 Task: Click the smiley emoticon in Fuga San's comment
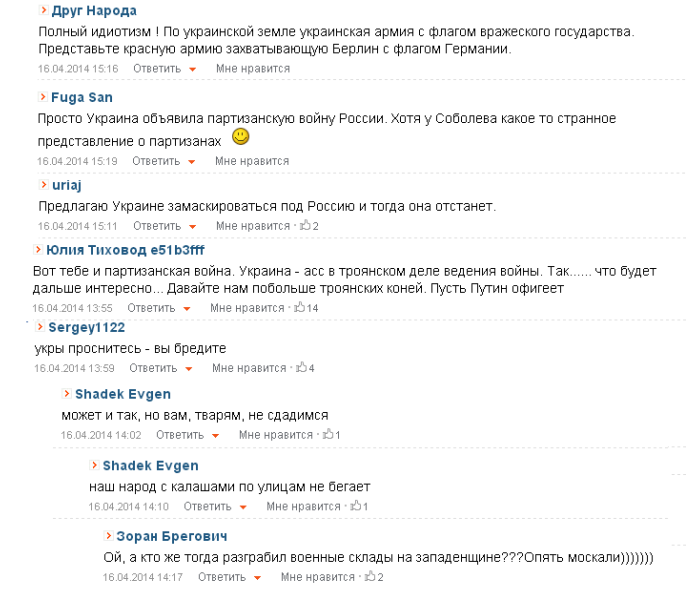[x=240, y=137]
